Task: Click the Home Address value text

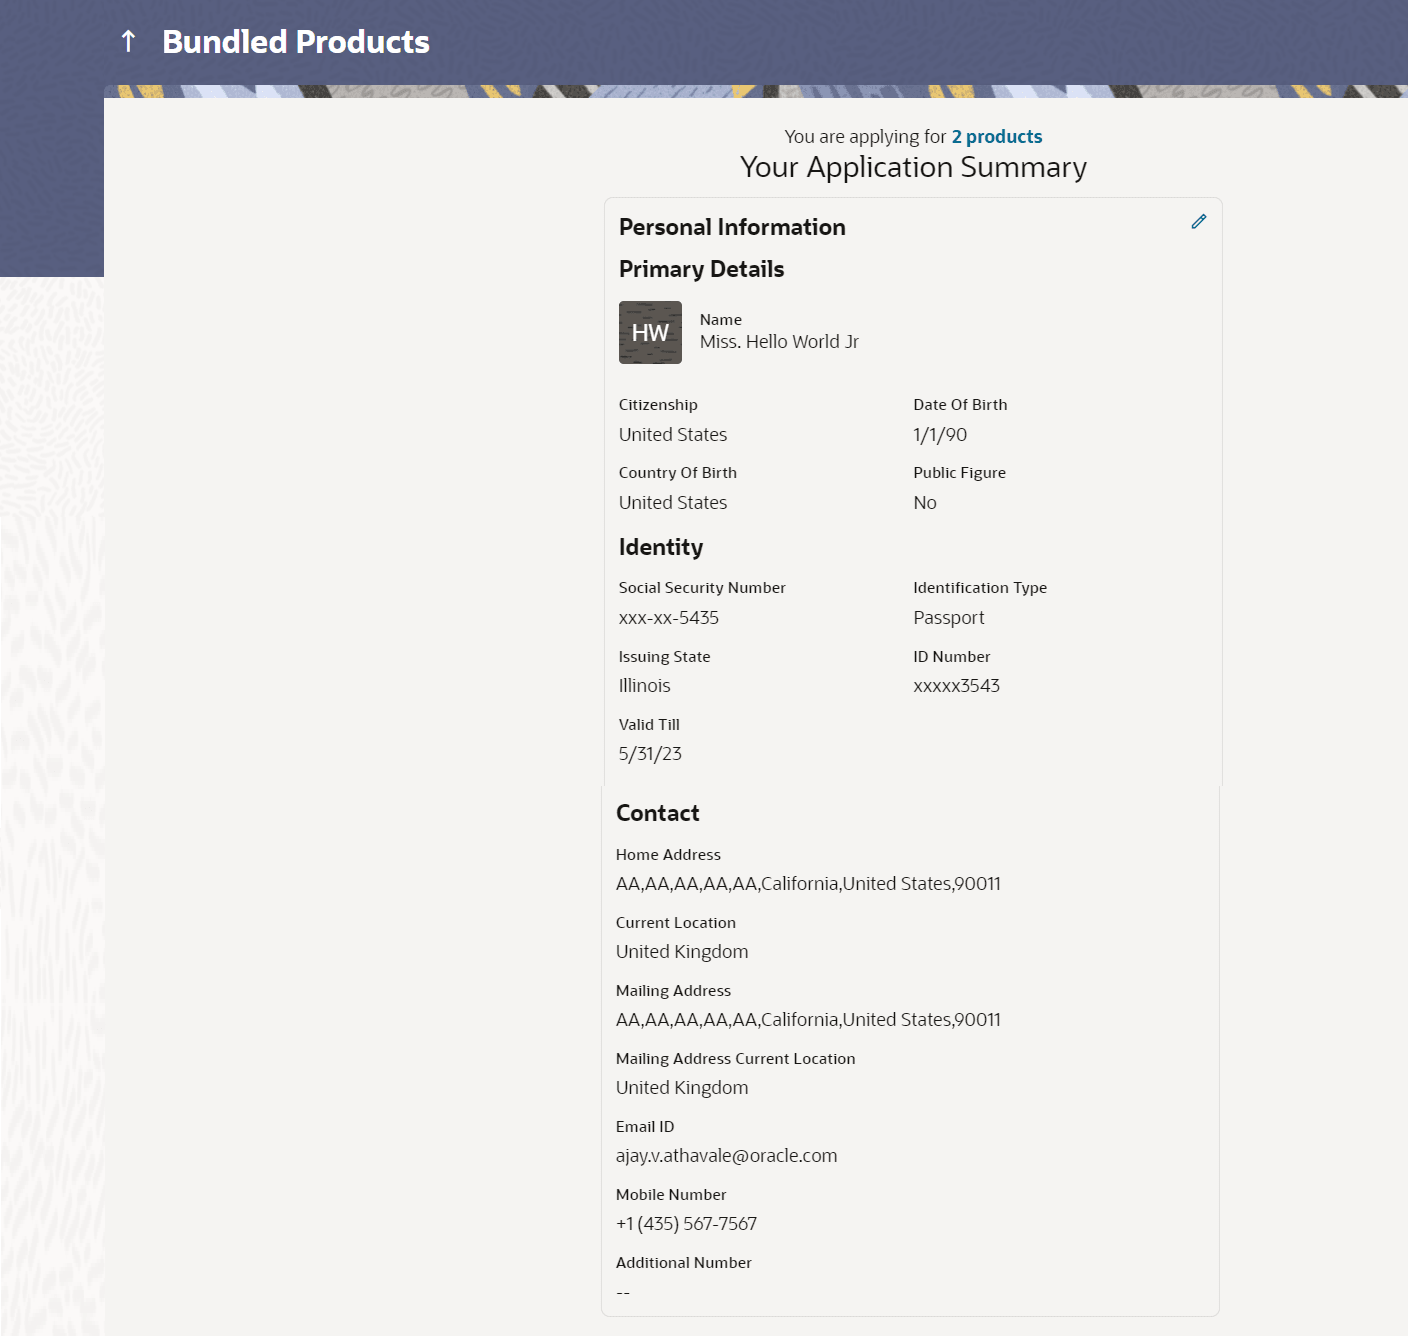Action: click(x=808, y=884)
